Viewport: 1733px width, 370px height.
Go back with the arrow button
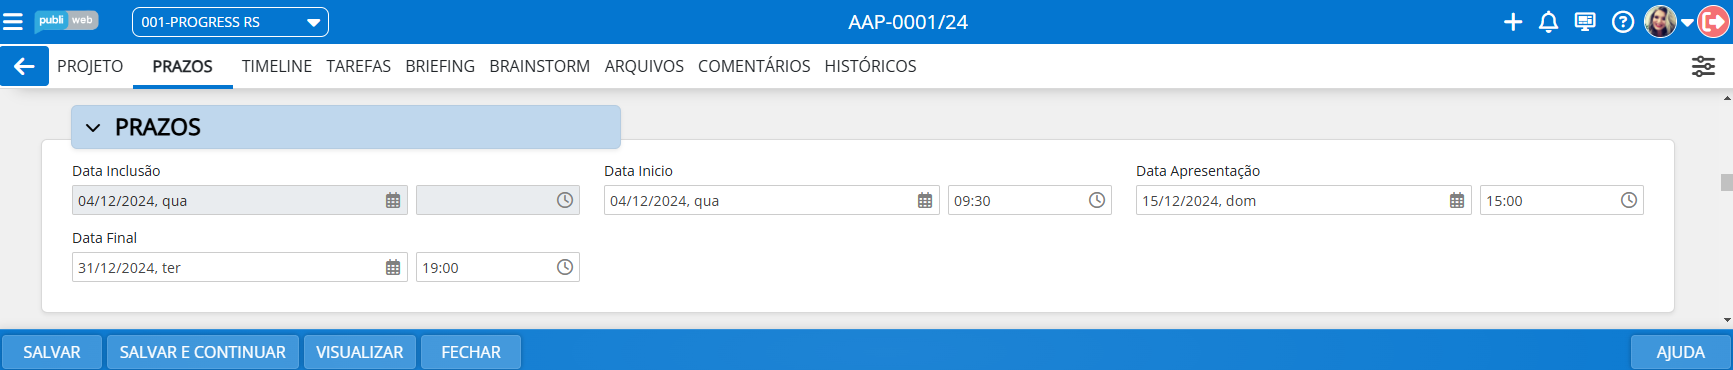click(x=24, y=66)
